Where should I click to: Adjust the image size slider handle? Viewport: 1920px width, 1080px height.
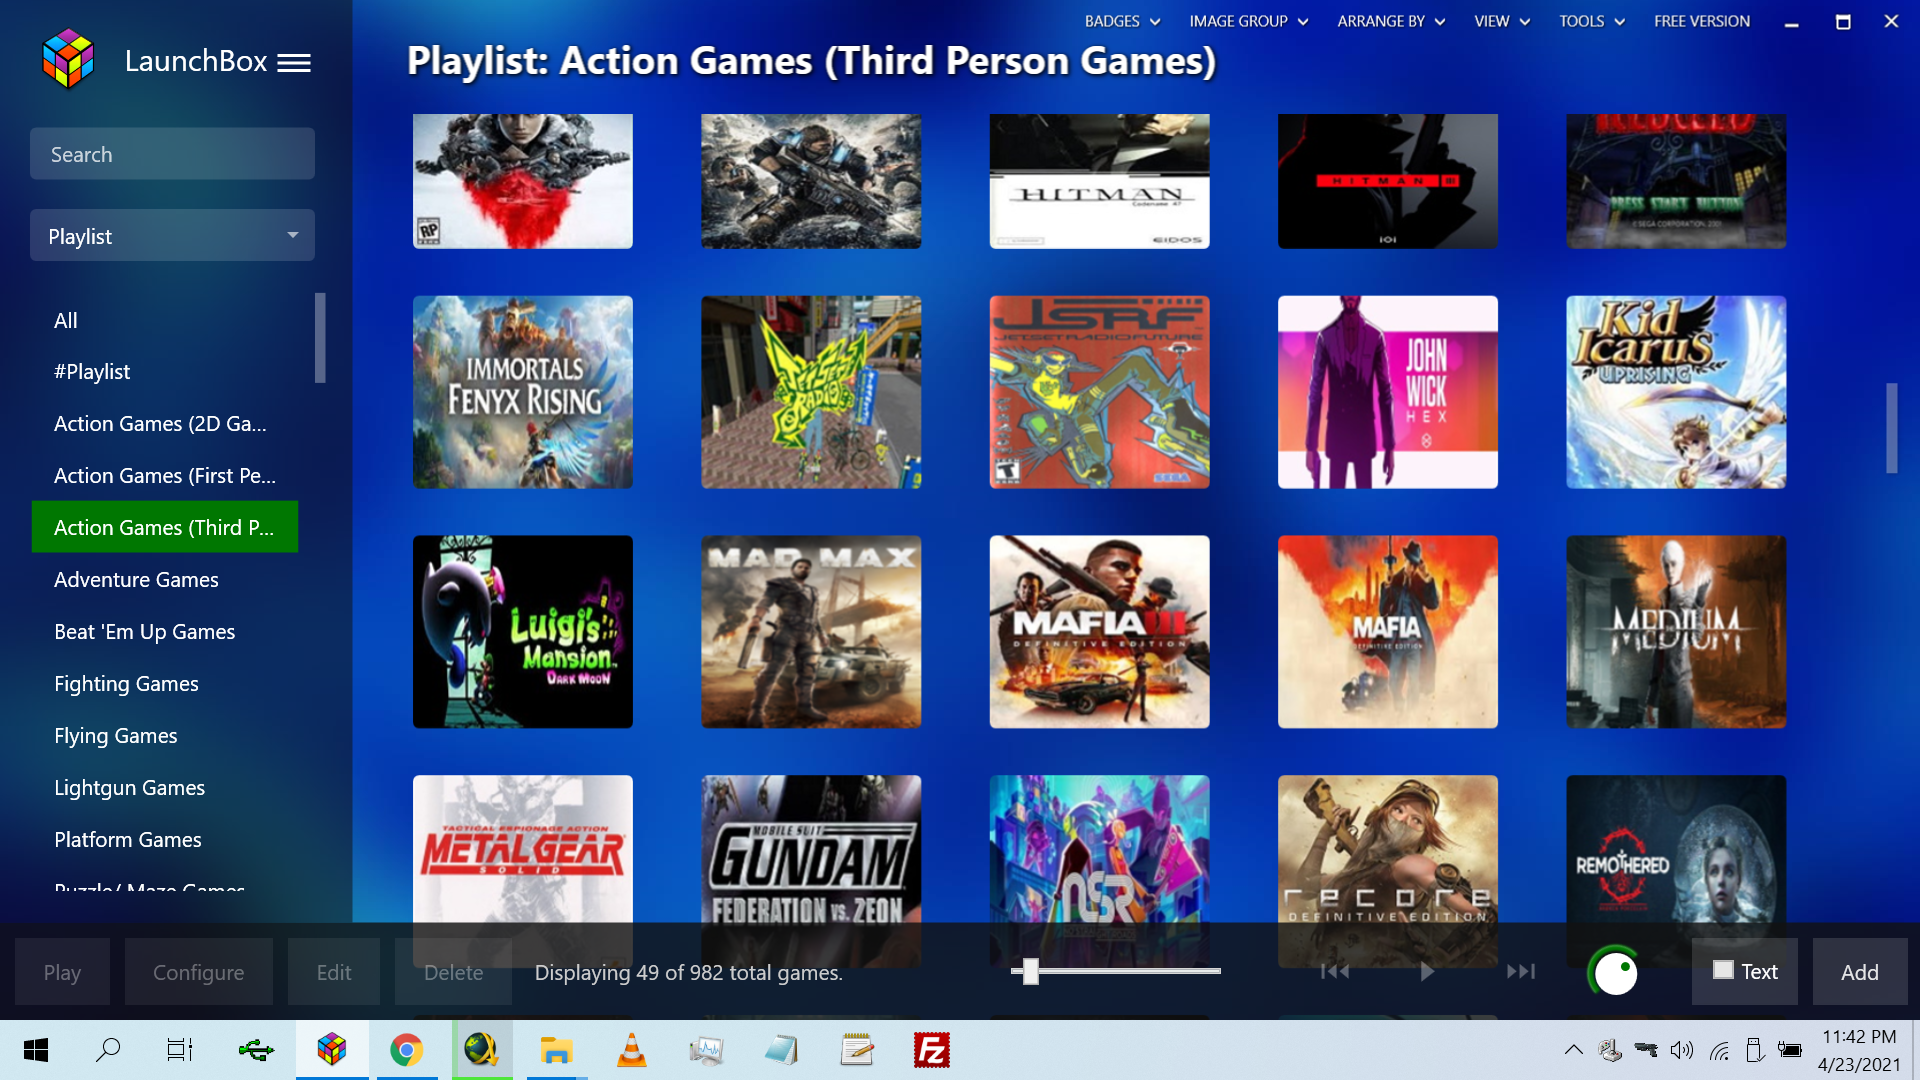click(1031, 971)
